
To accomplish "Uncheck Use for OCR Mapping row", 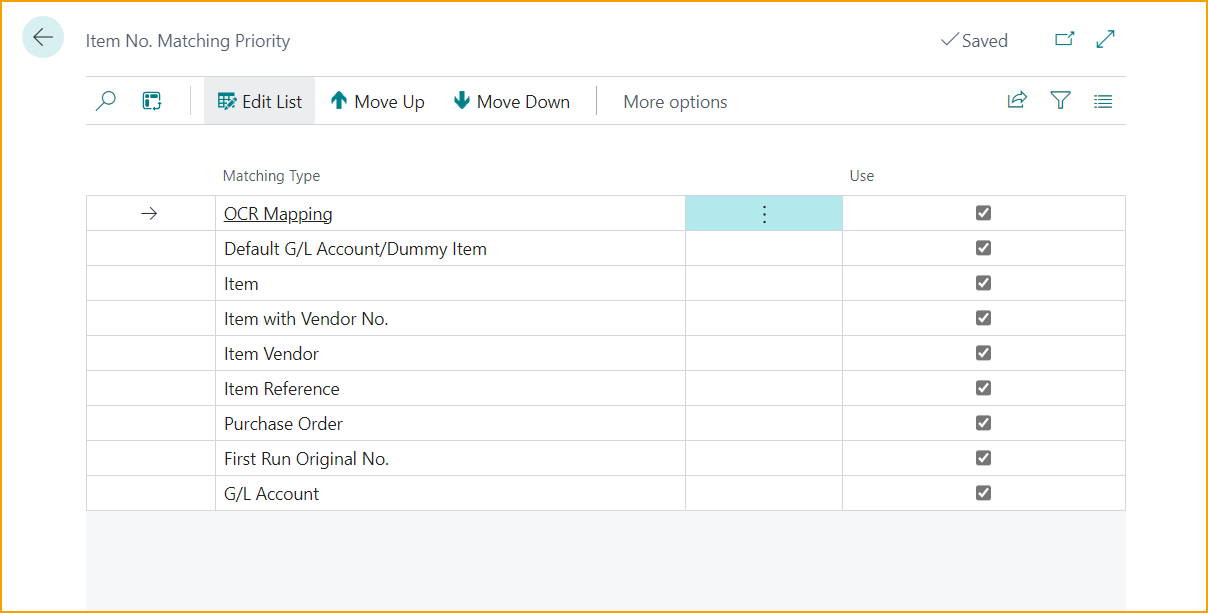I will coord(983,213).
